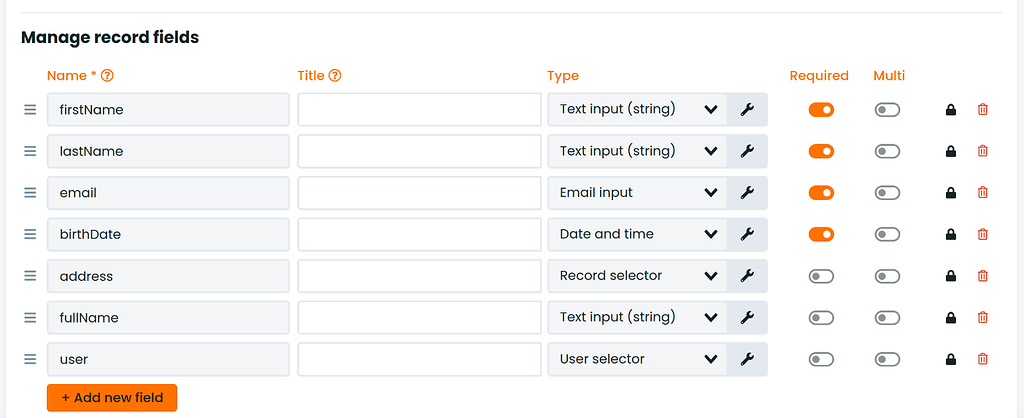This screenshot has height=418, width=1024.
Task: Open wrench settings for firstName field
Action: click(747, 110)
